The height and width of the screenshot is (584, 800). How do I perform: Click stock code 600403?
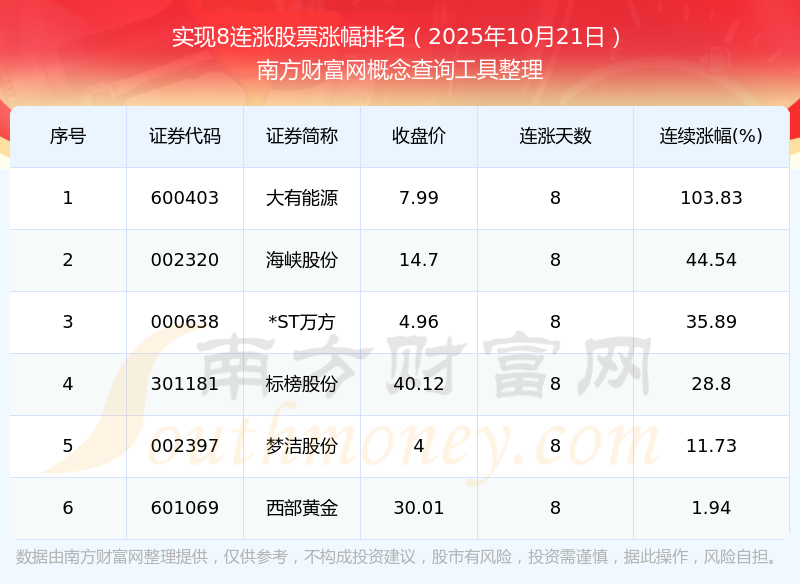pos(185,198)
